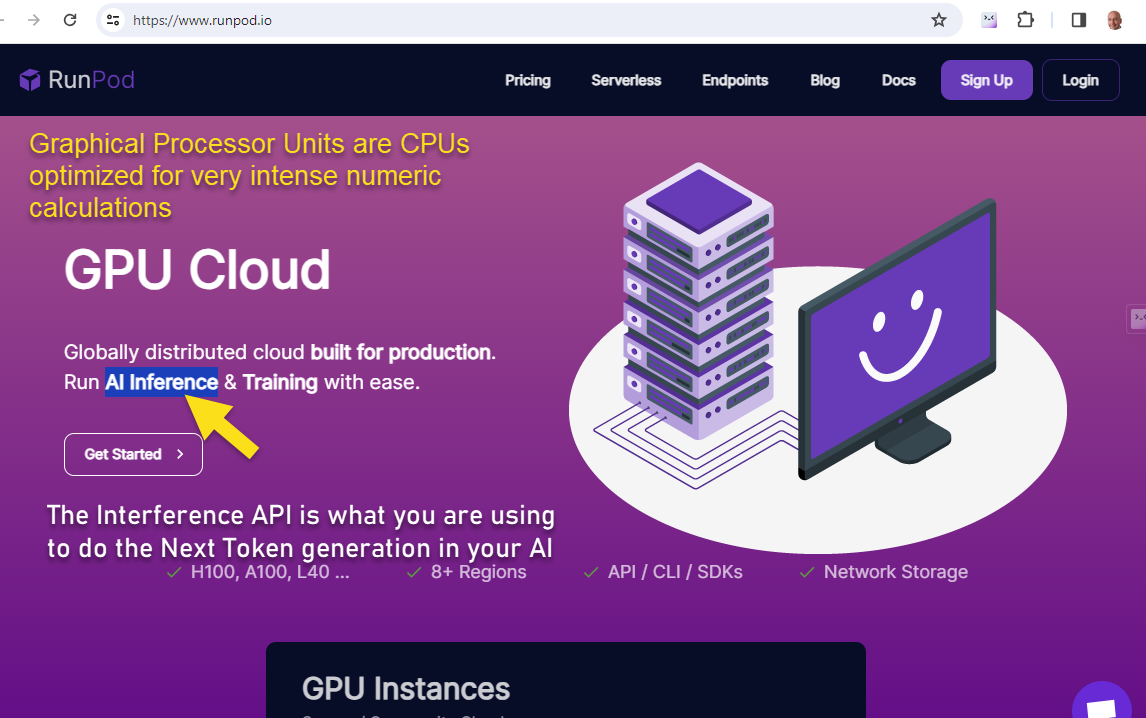Click the GPU Instances heading
Image resolution: width=1146 pixels, height=718 pixels.
406,689
